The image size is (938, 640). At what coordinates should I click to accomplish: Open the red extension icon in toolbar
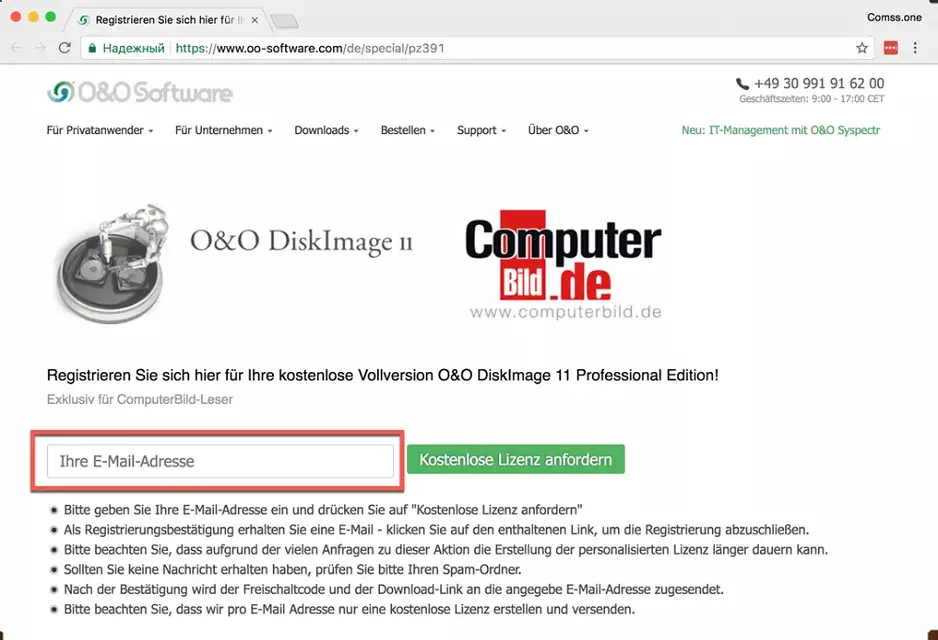890,48
